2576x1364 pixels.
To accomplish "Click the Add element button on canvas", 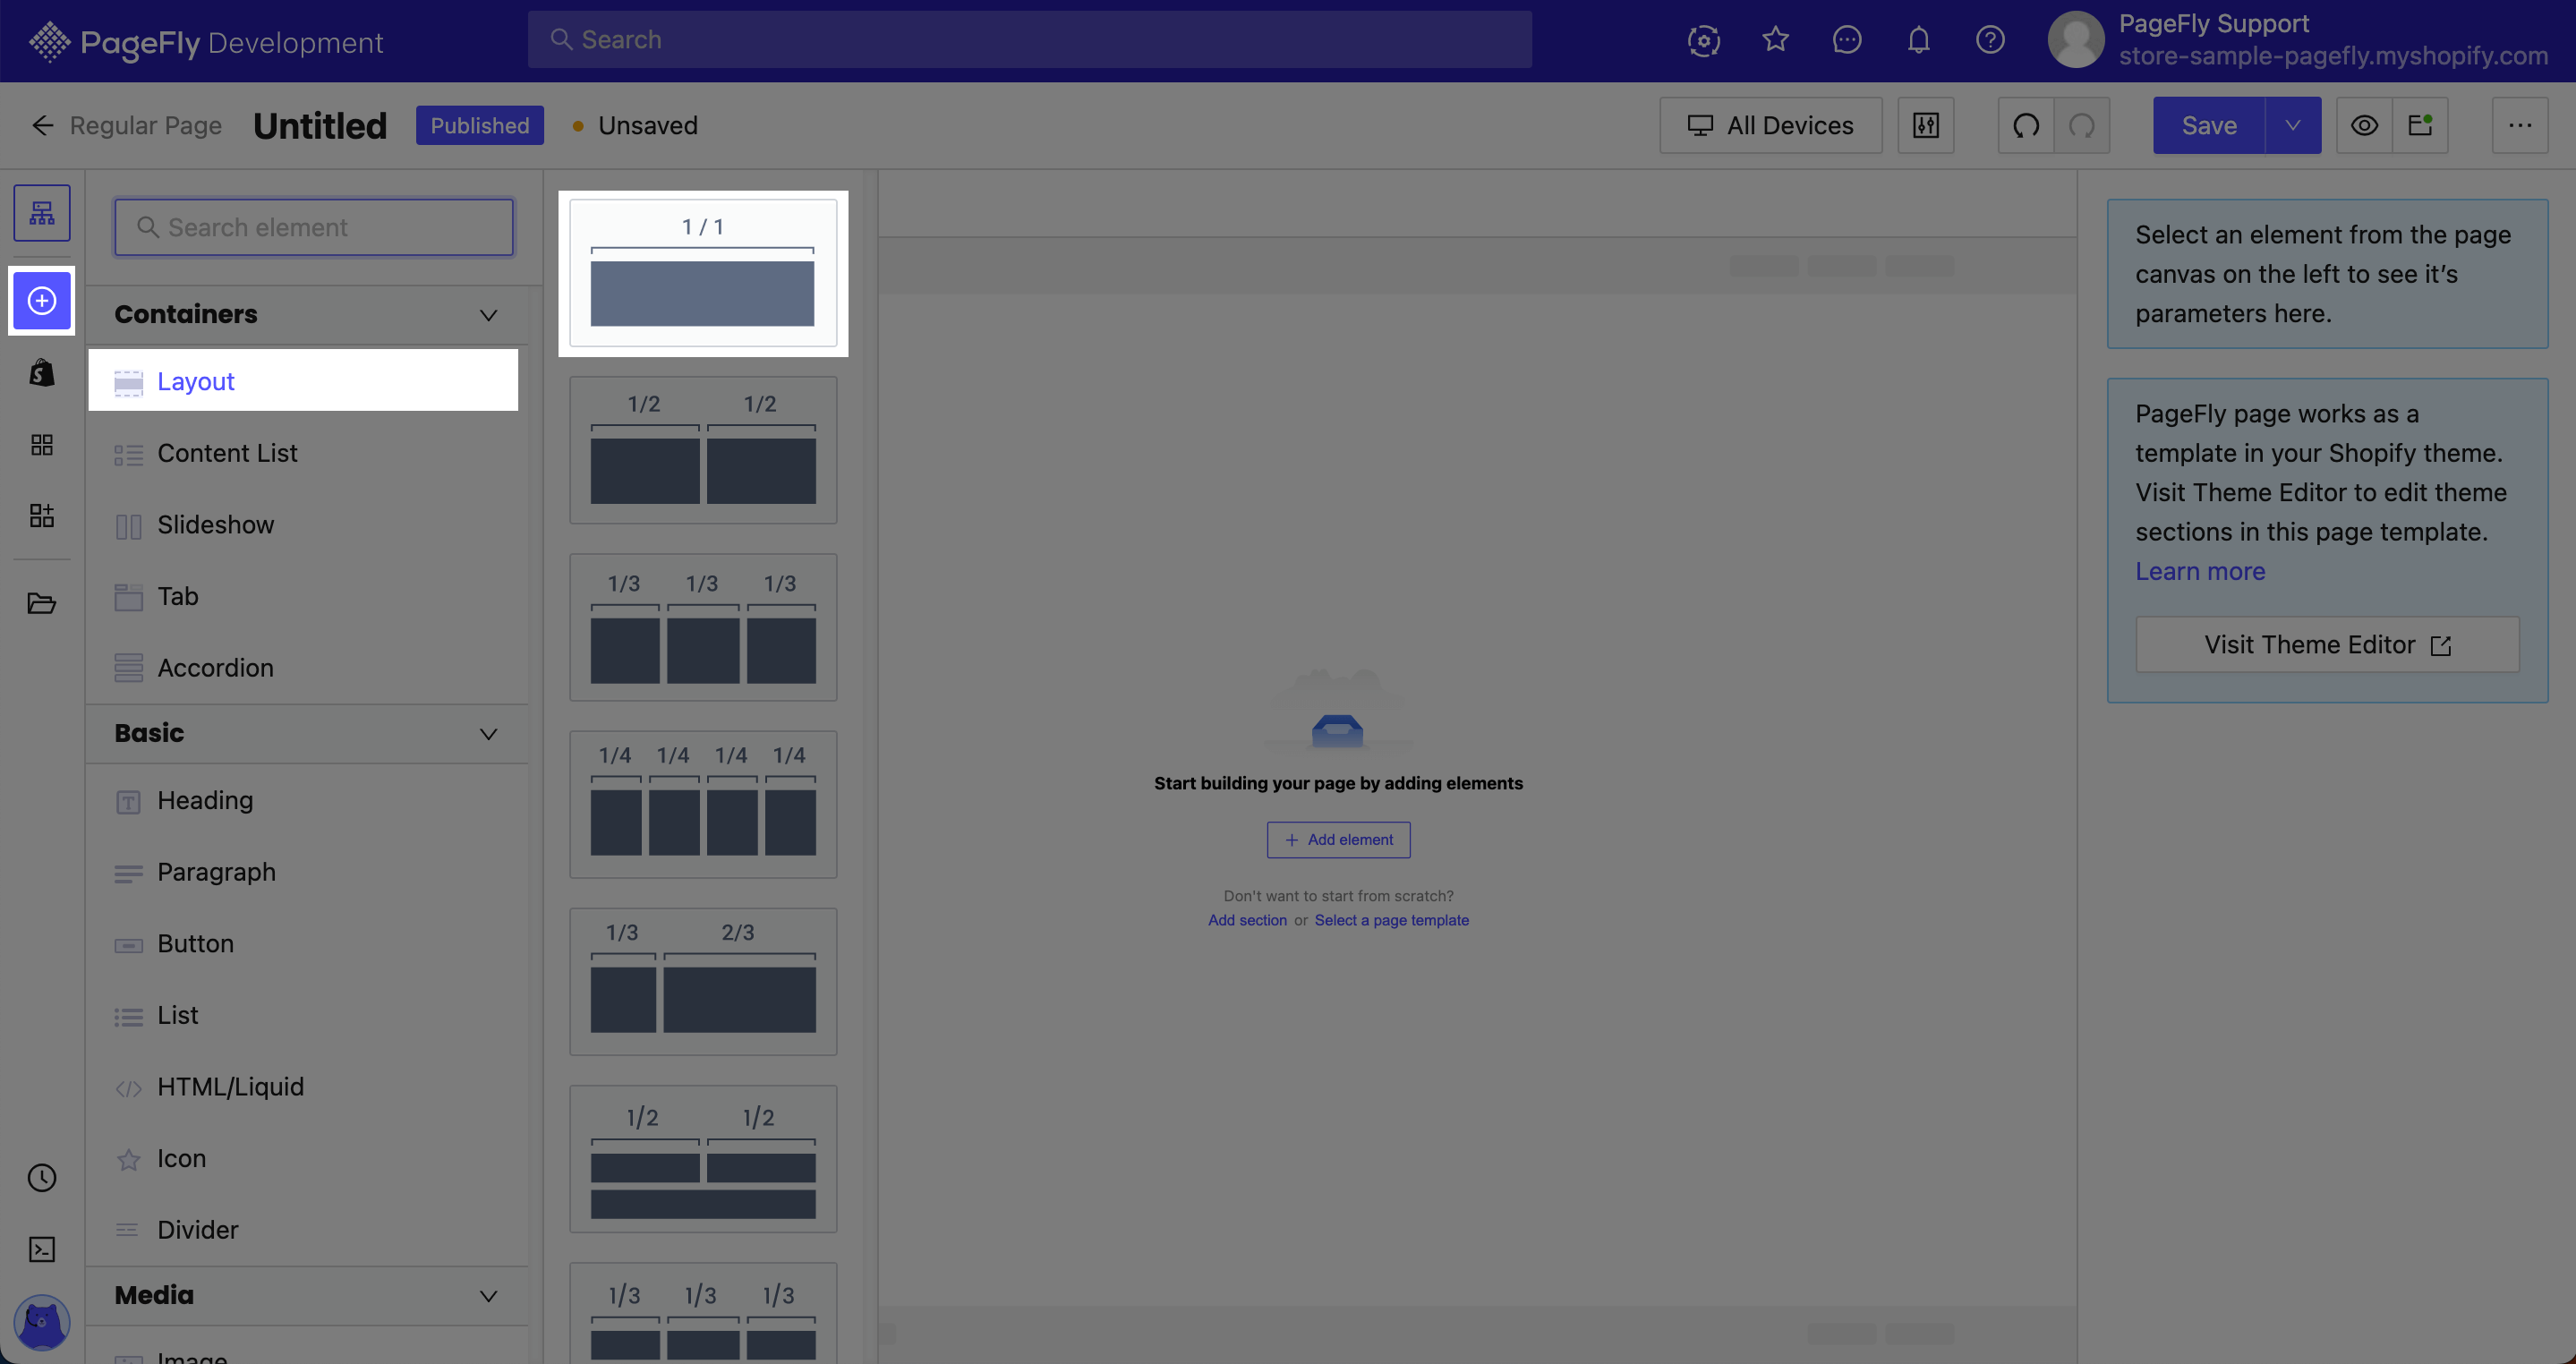I will pyautogui.click(x=1338, y=840).
